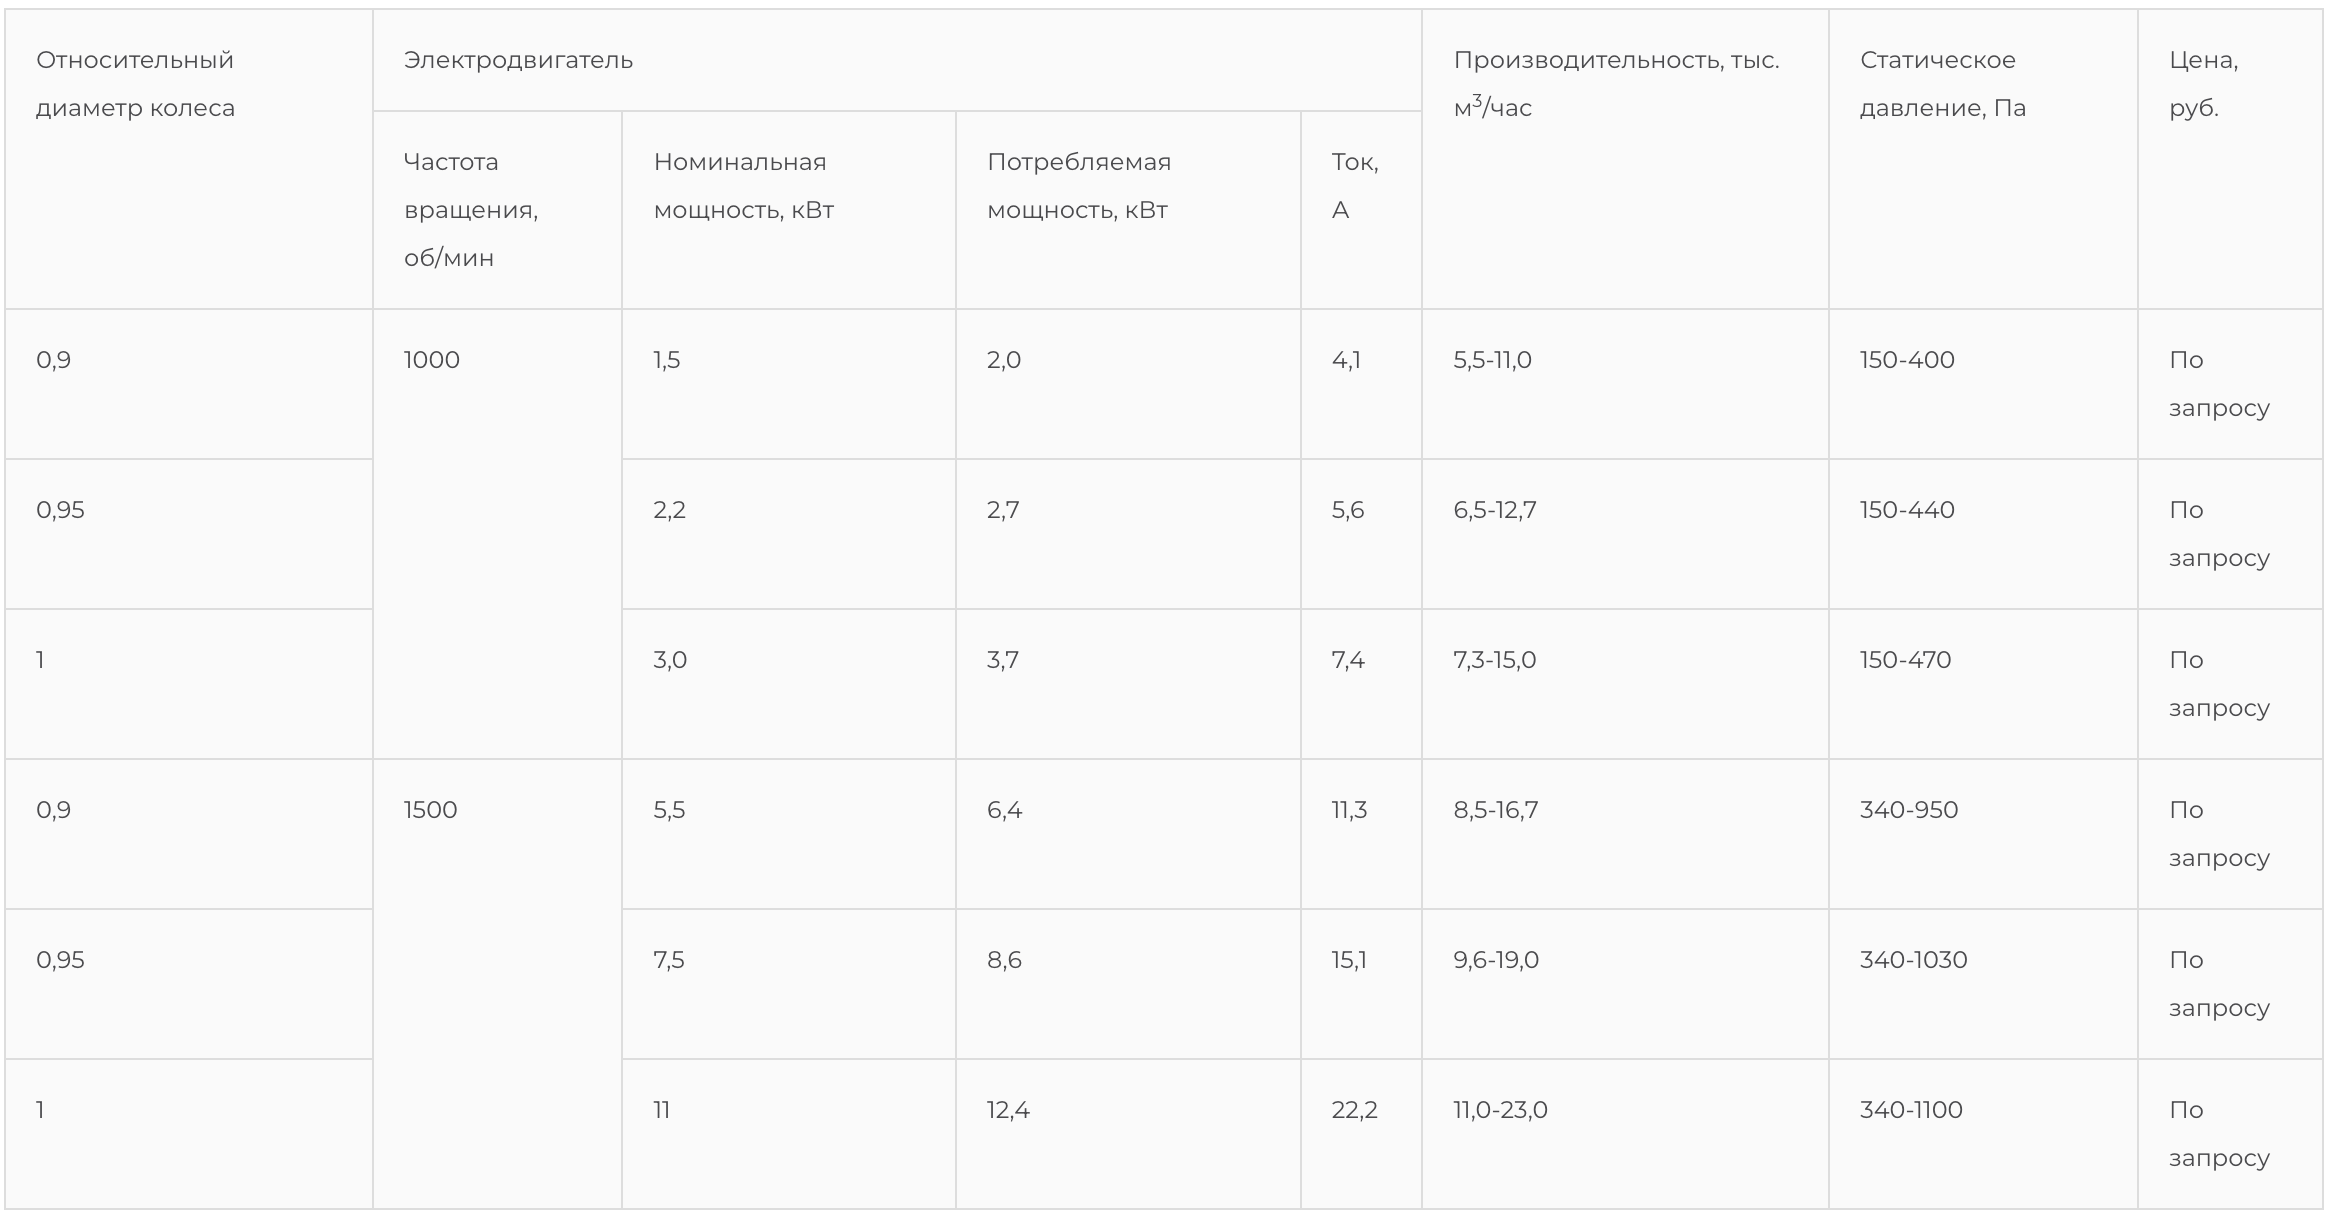Select the "Относительный диаметр колеса" column header

135,84
